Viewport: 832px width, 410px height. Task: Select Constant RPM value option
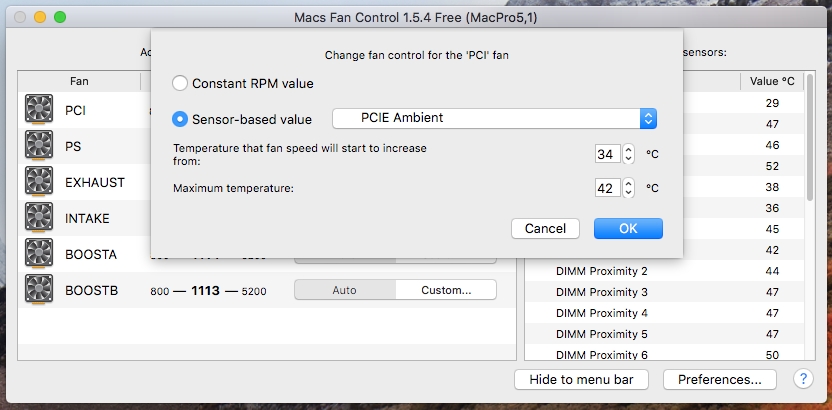180,83
